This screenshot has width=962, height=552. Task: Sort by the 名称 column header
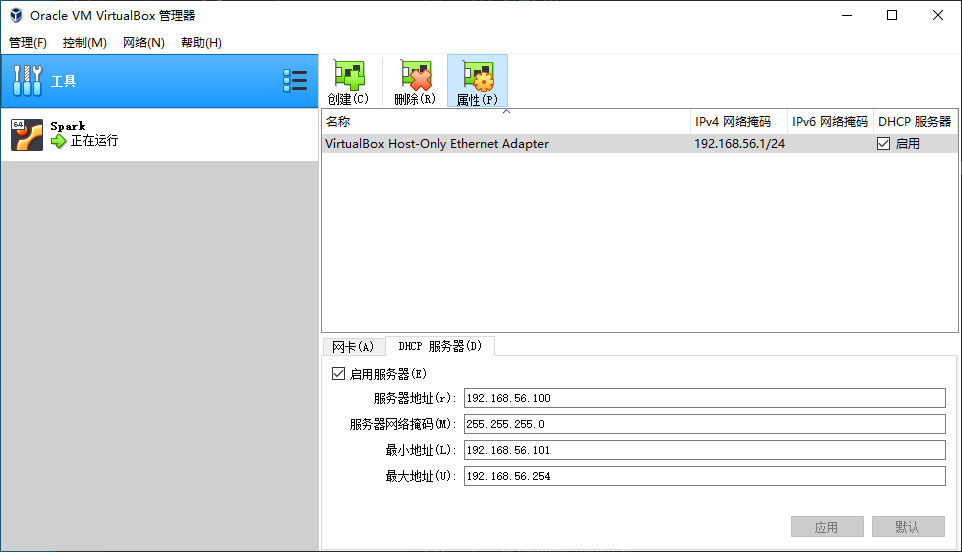pos(506,121)
